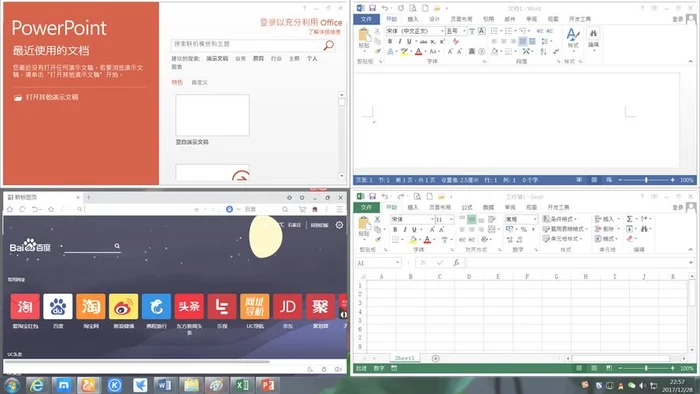Viewport: 700px width, 394px height.
Task: Switch to the Insert (插入) tab in Word
Action: (413, 19)
